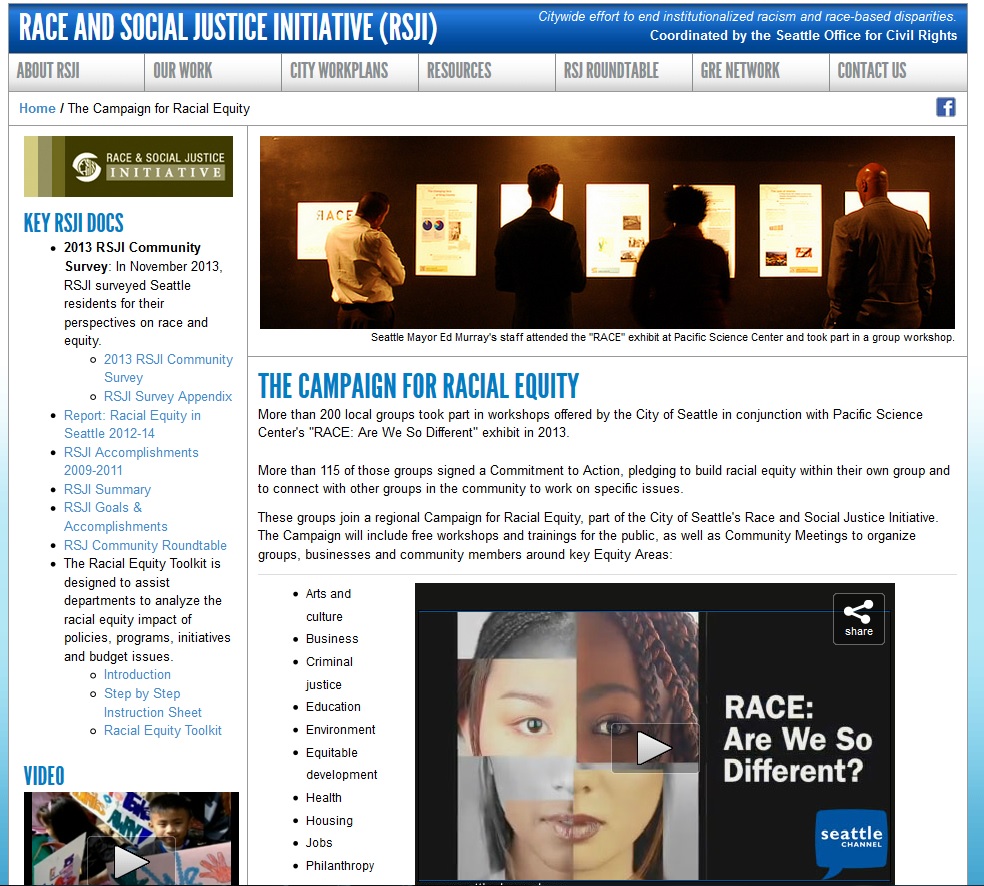Open the Facebook page icon

[946, 107]
